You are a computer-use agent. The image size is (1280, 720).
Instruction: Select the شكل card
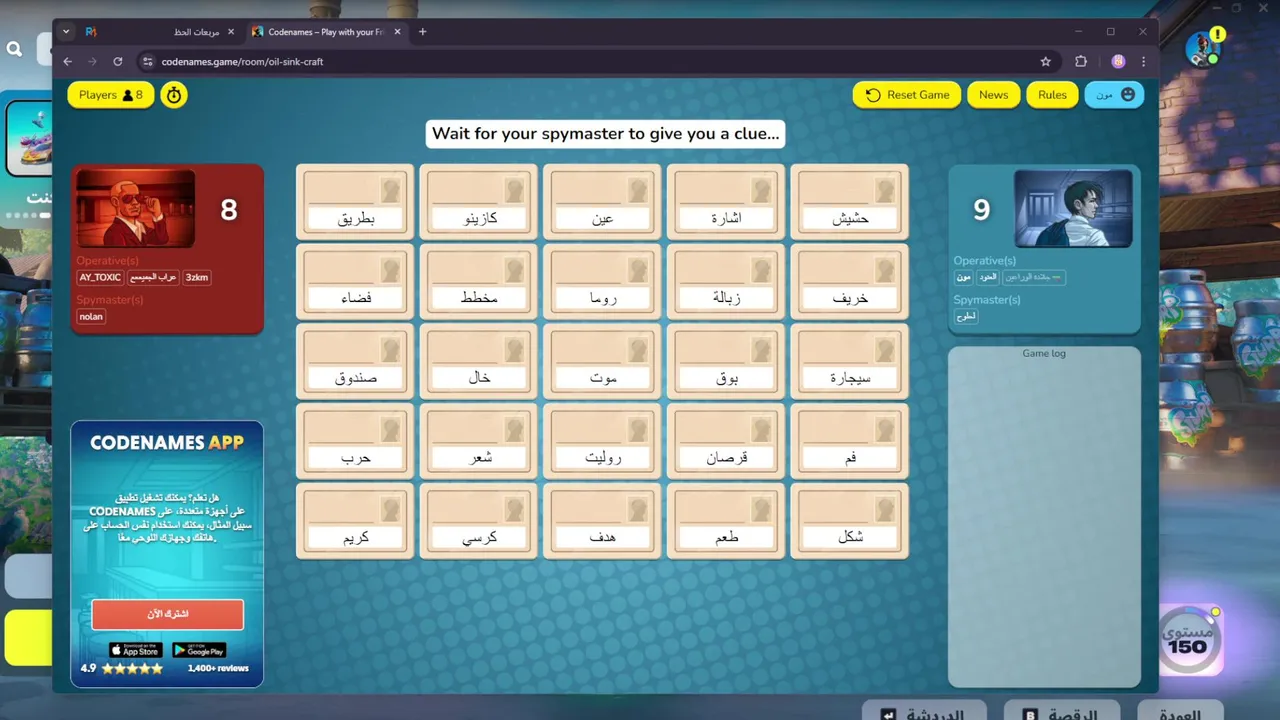pos(849,521)
